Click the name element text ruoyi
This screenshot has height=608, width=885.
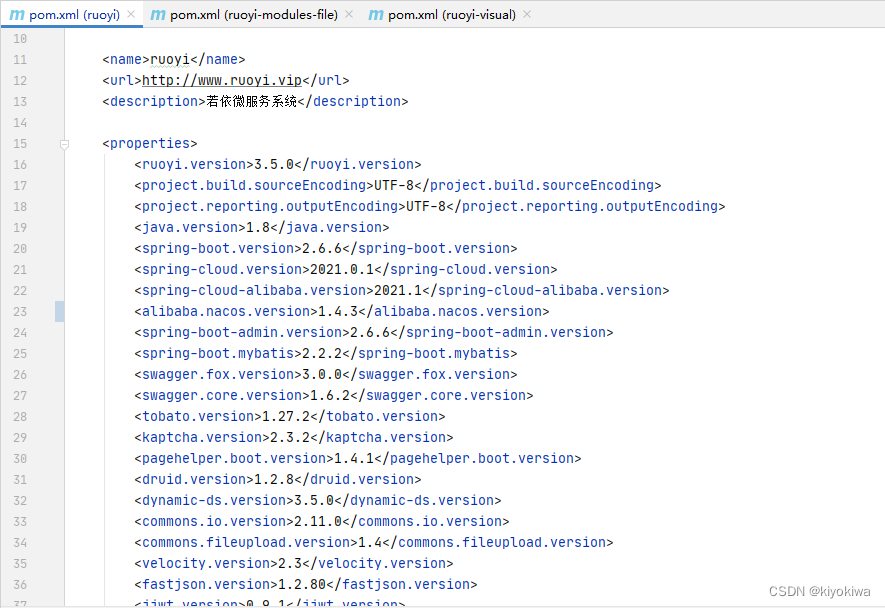(172, 59)
